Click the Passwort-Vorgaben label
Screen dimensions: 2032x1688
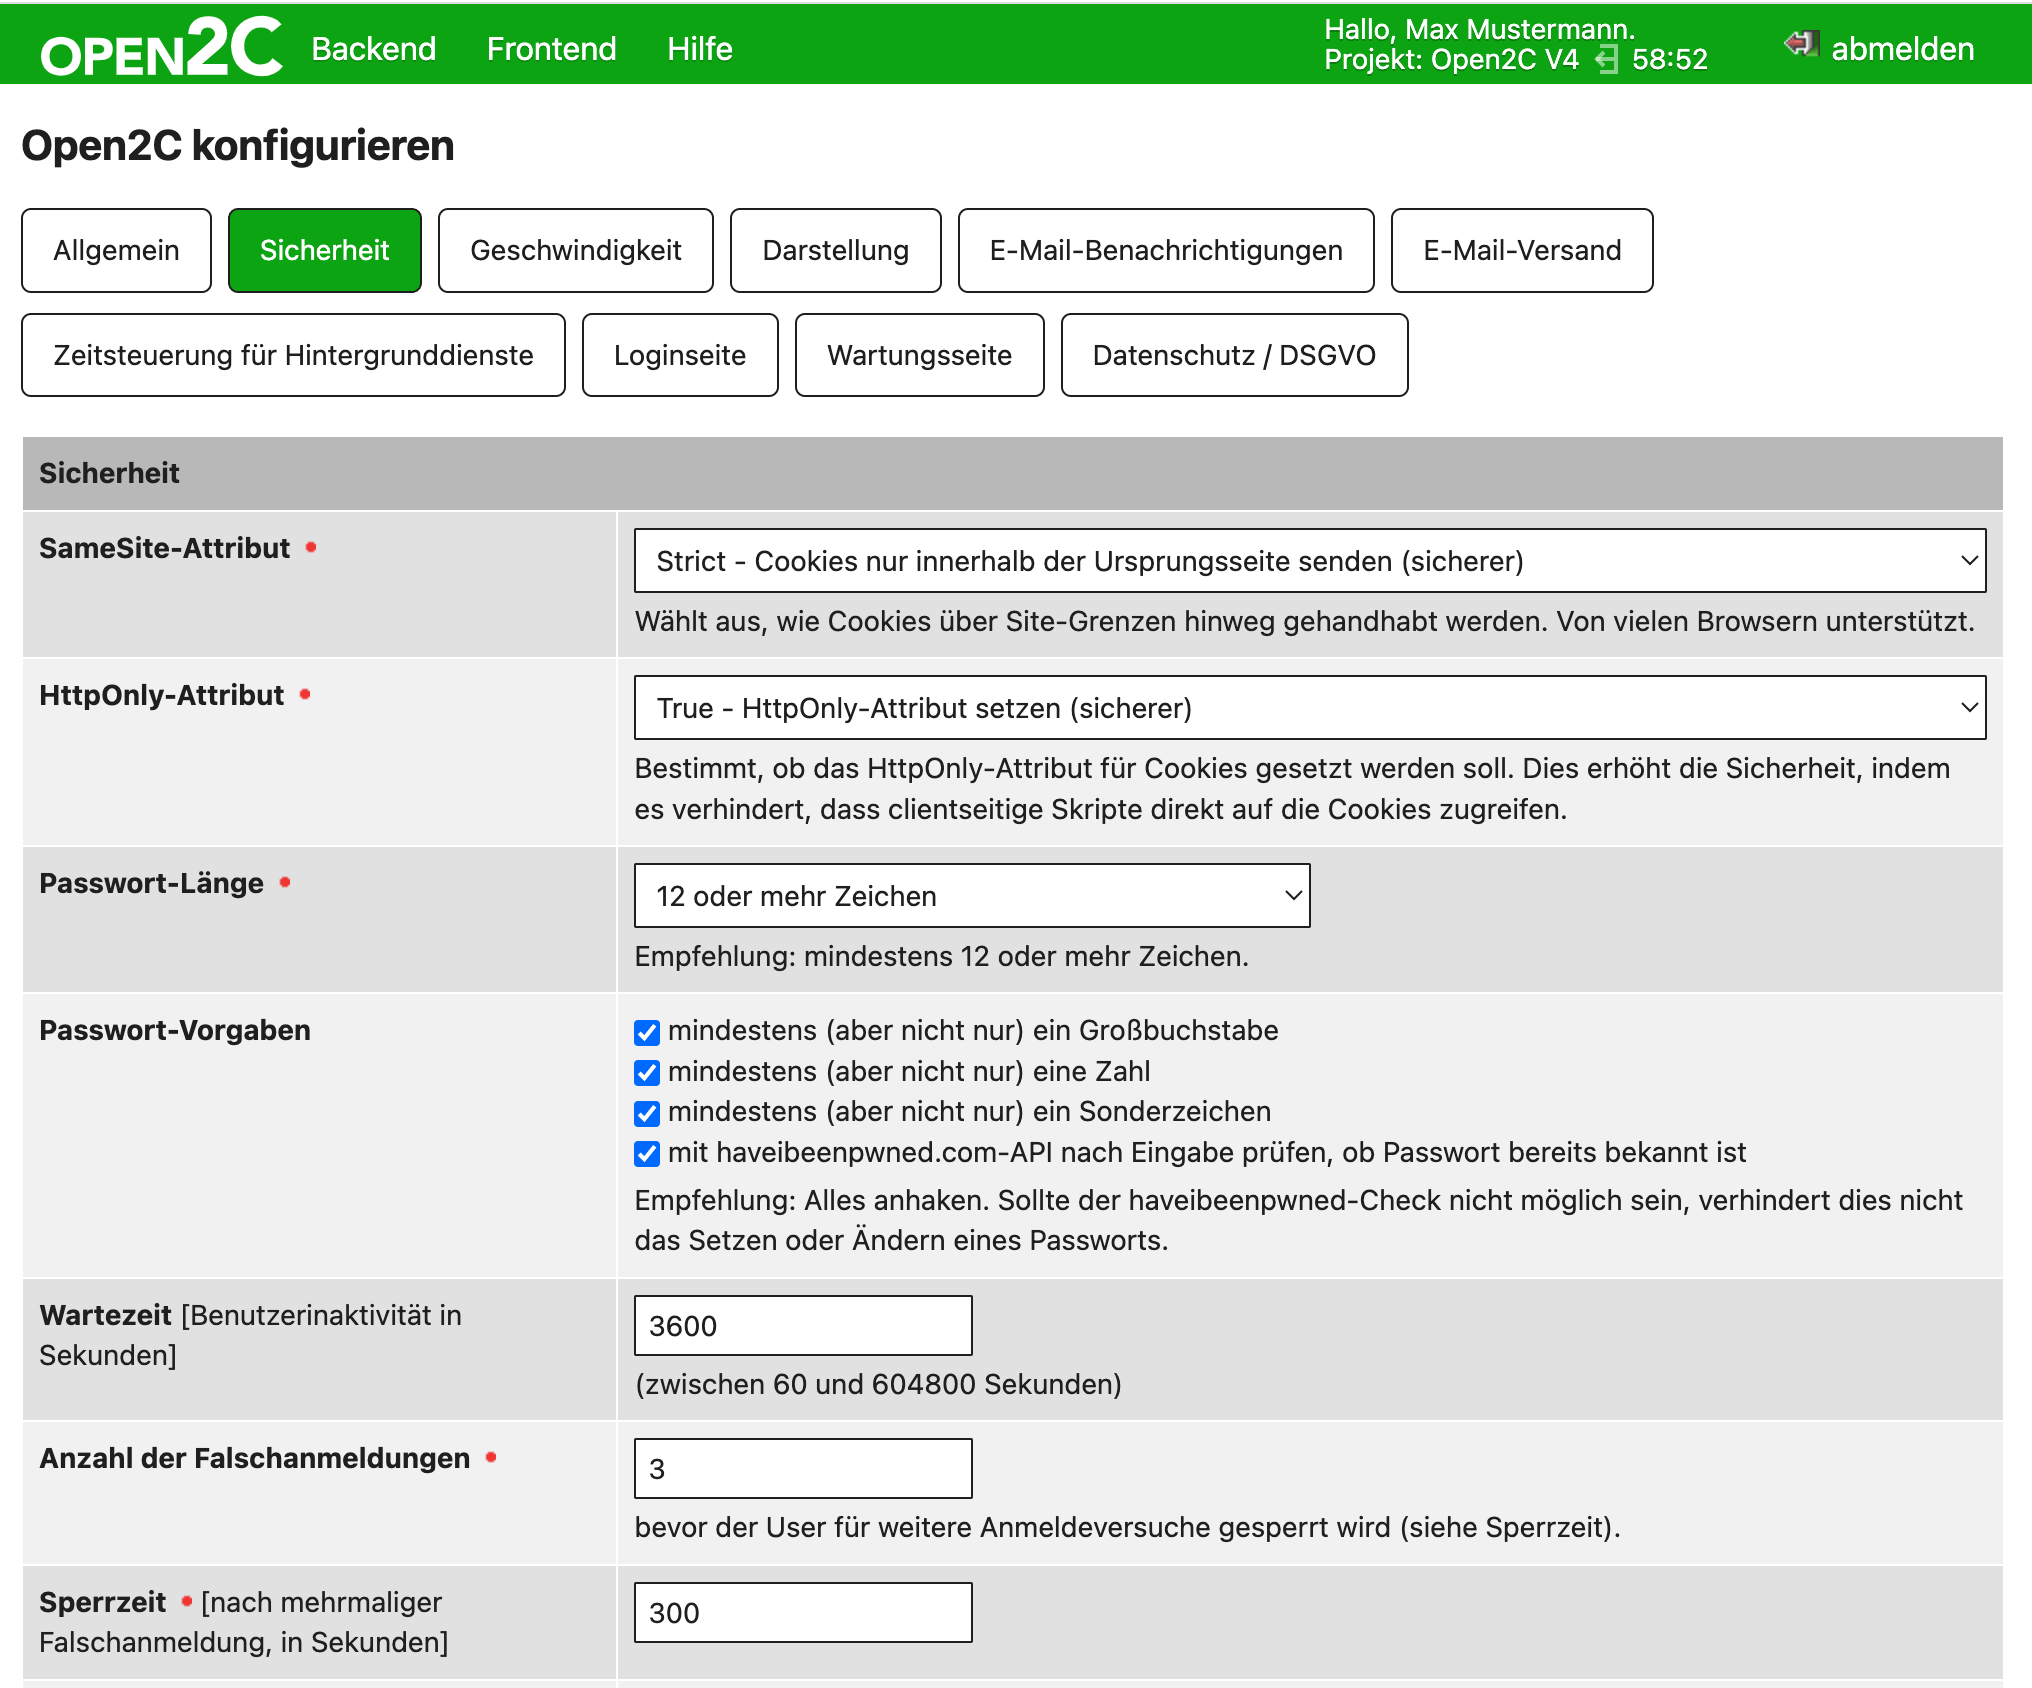175,1030
